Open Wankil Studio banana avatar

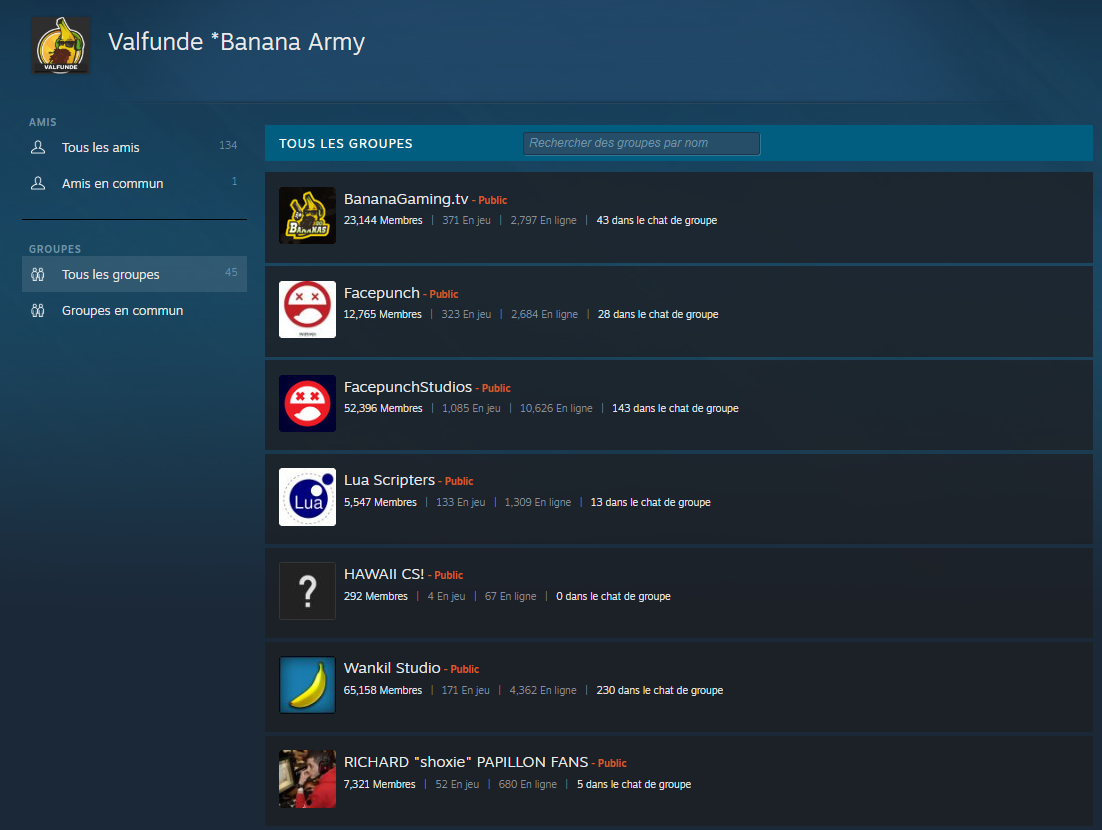pyautogui.click(x=307, y=685)
